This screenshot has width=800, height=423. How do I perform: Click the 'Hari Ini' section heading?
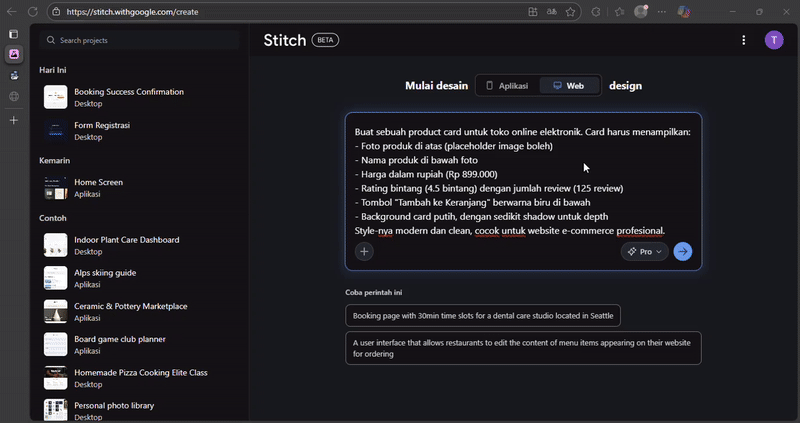pos(53,70)
